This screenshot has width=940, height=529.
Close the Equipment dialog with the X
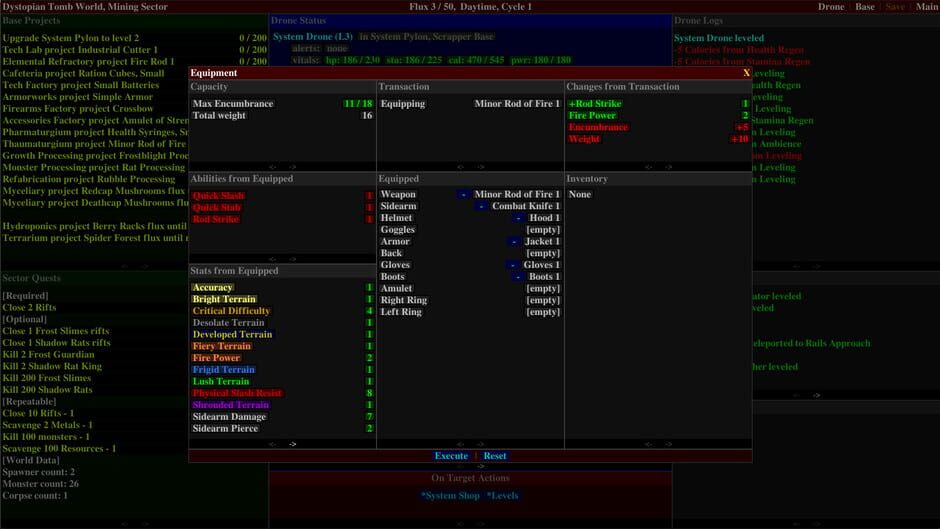pyautogui.click(x=746, y=73)
